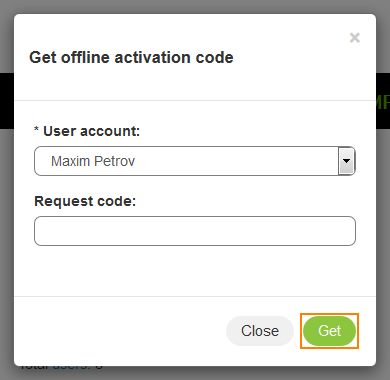
Task: Click blank space below Request code field
Action: (195, 271)
